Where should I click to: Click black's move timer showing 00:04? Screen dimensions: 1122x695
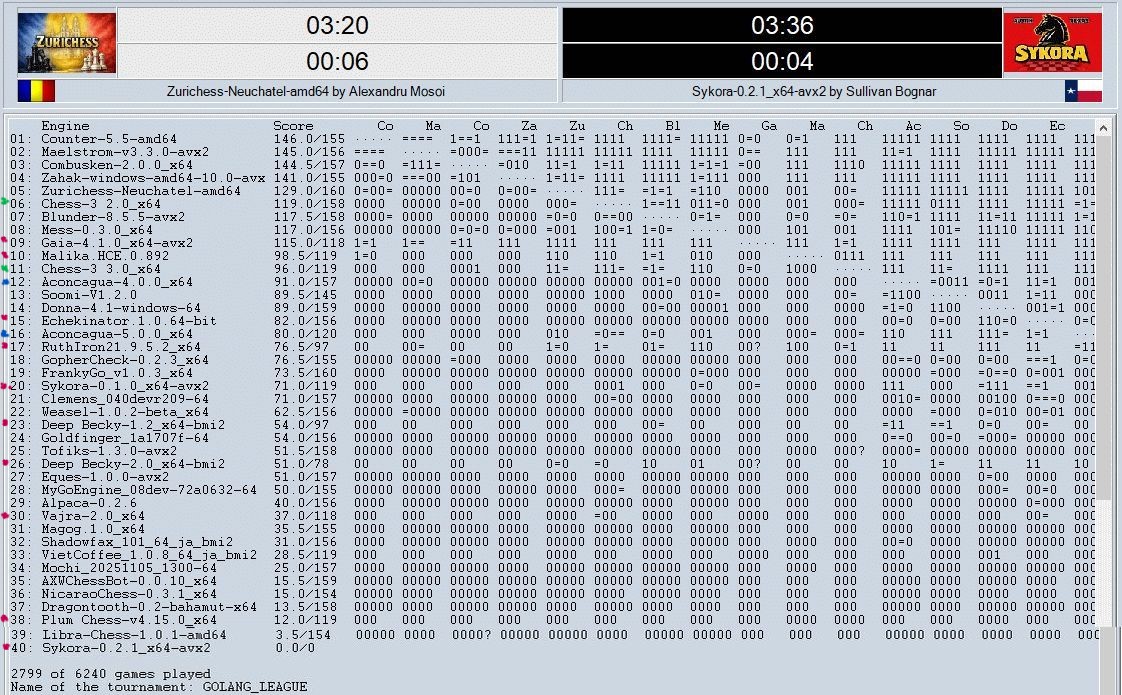pyautogui.click(x=782, y=62)
